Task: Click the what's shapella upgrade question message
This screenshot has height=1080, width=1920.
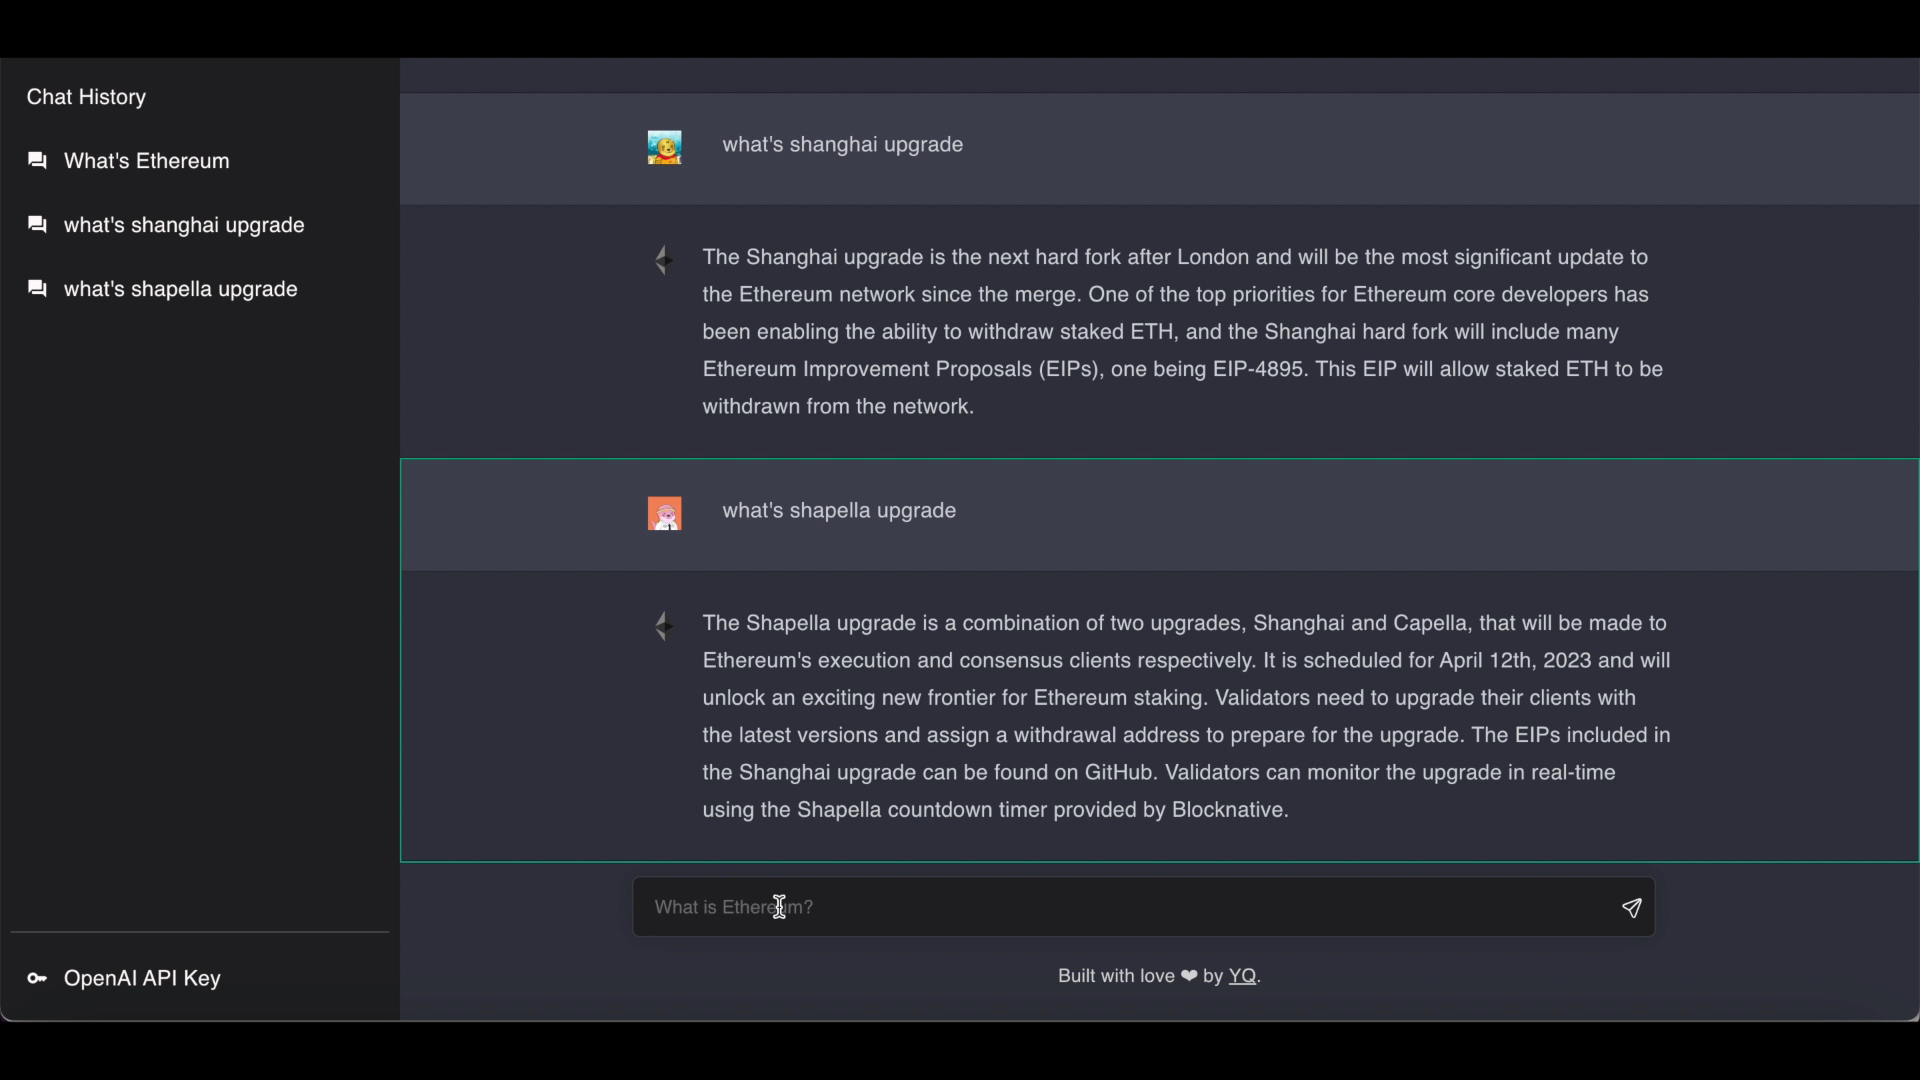Action: (x=839, y=511)
